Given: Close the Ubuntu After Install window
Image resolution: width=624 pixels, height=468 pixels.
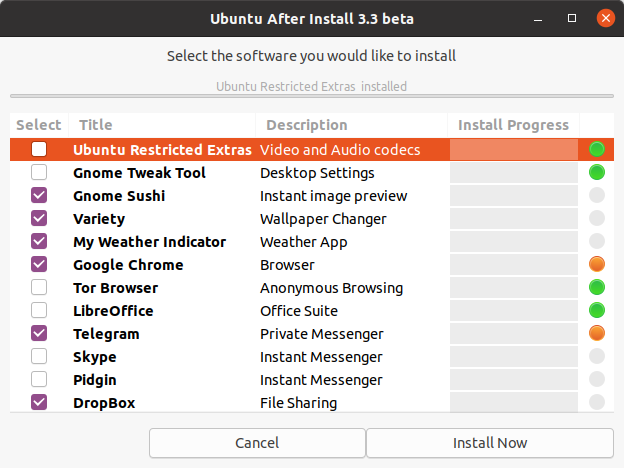Looking at the screenshot, I should (x=606, y=18).
